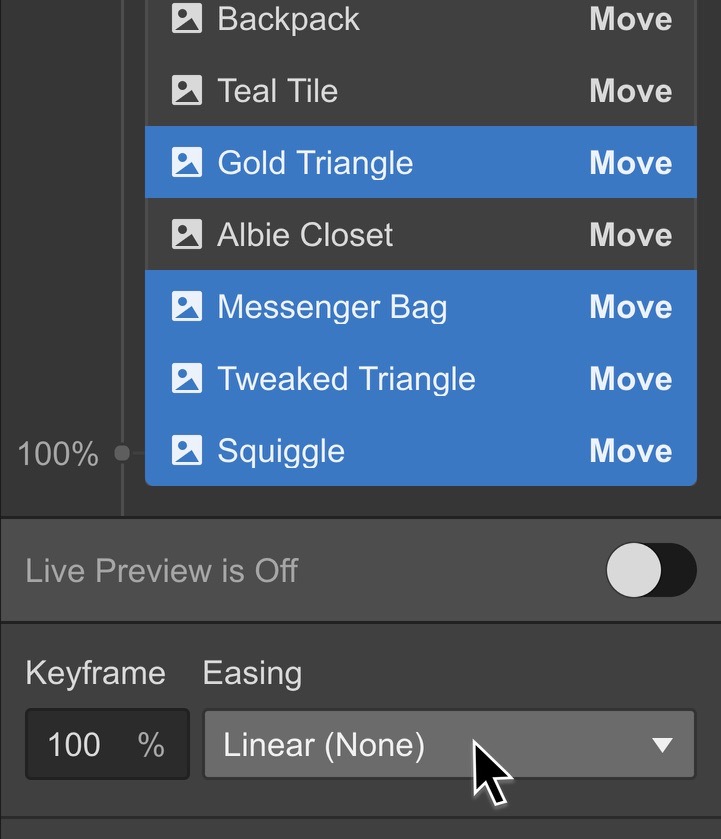Click the image icon beside Albie Closet
This screenshot has width=721, height=839.
click(x=187, y=234)
